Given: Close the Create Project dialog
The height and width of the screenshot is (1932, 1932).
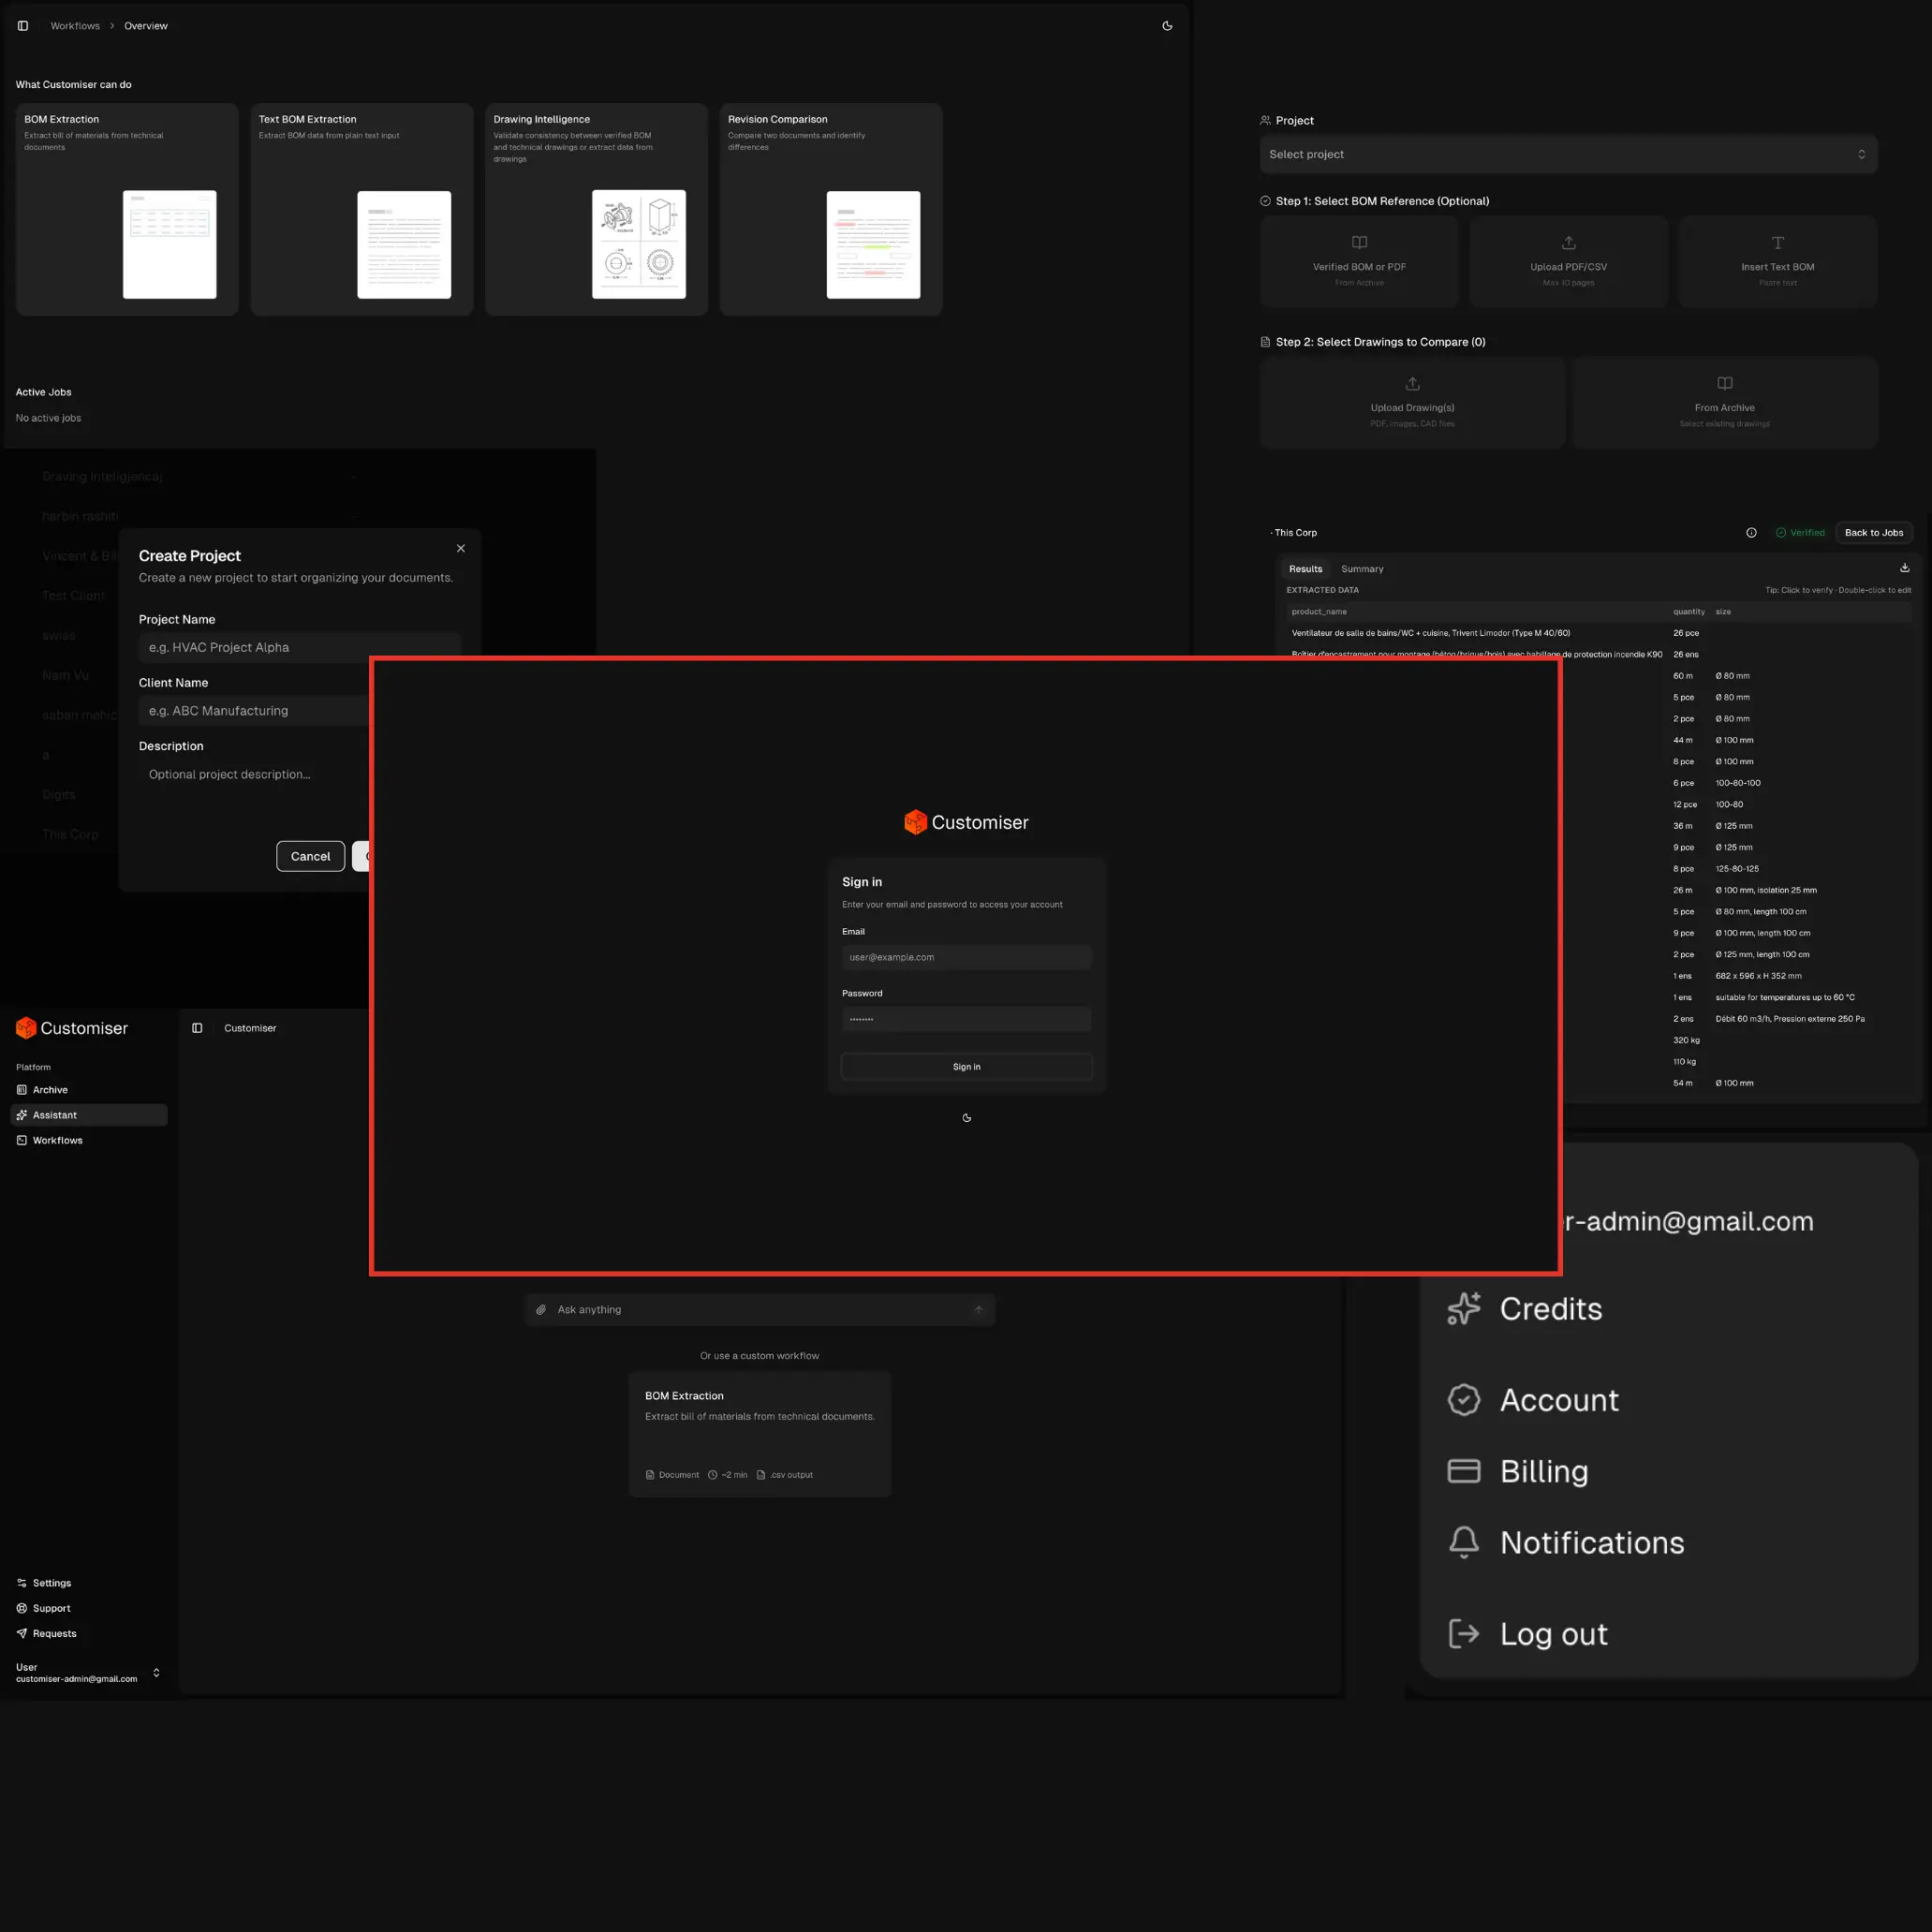Looking at the screenshot, I should [461, 548].
